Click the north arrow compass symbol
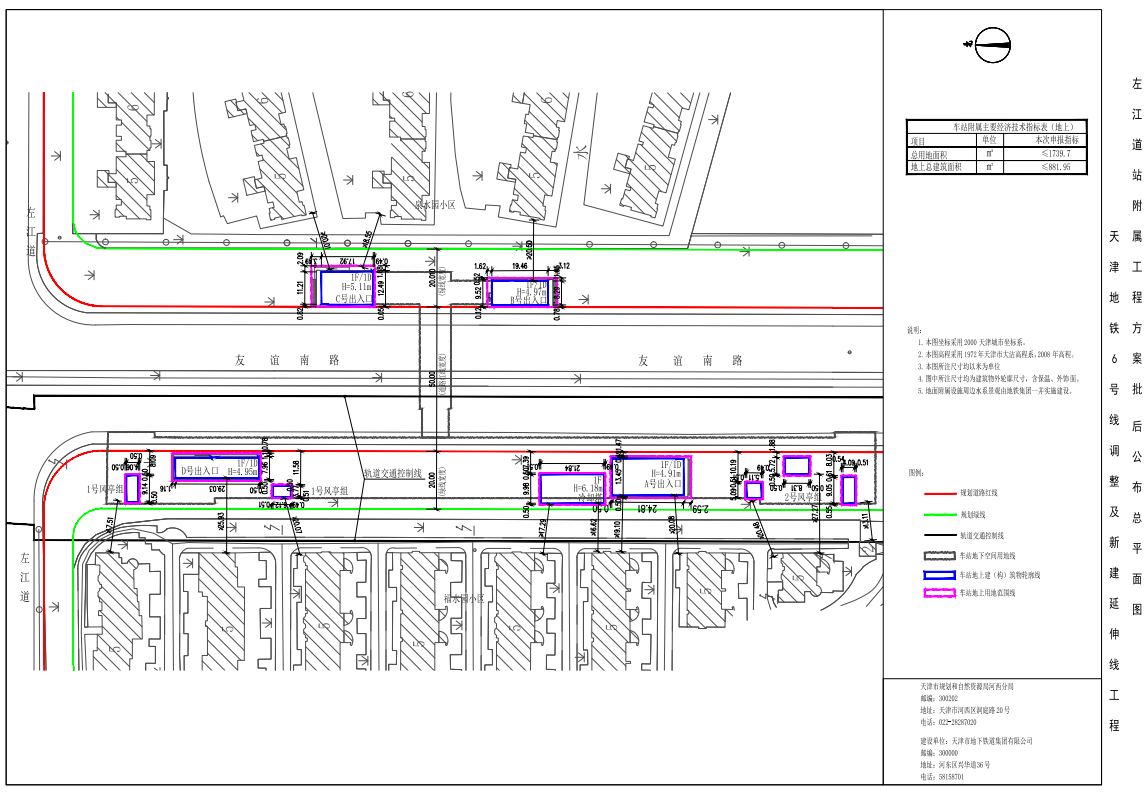1146x794 pixels. 990,42
